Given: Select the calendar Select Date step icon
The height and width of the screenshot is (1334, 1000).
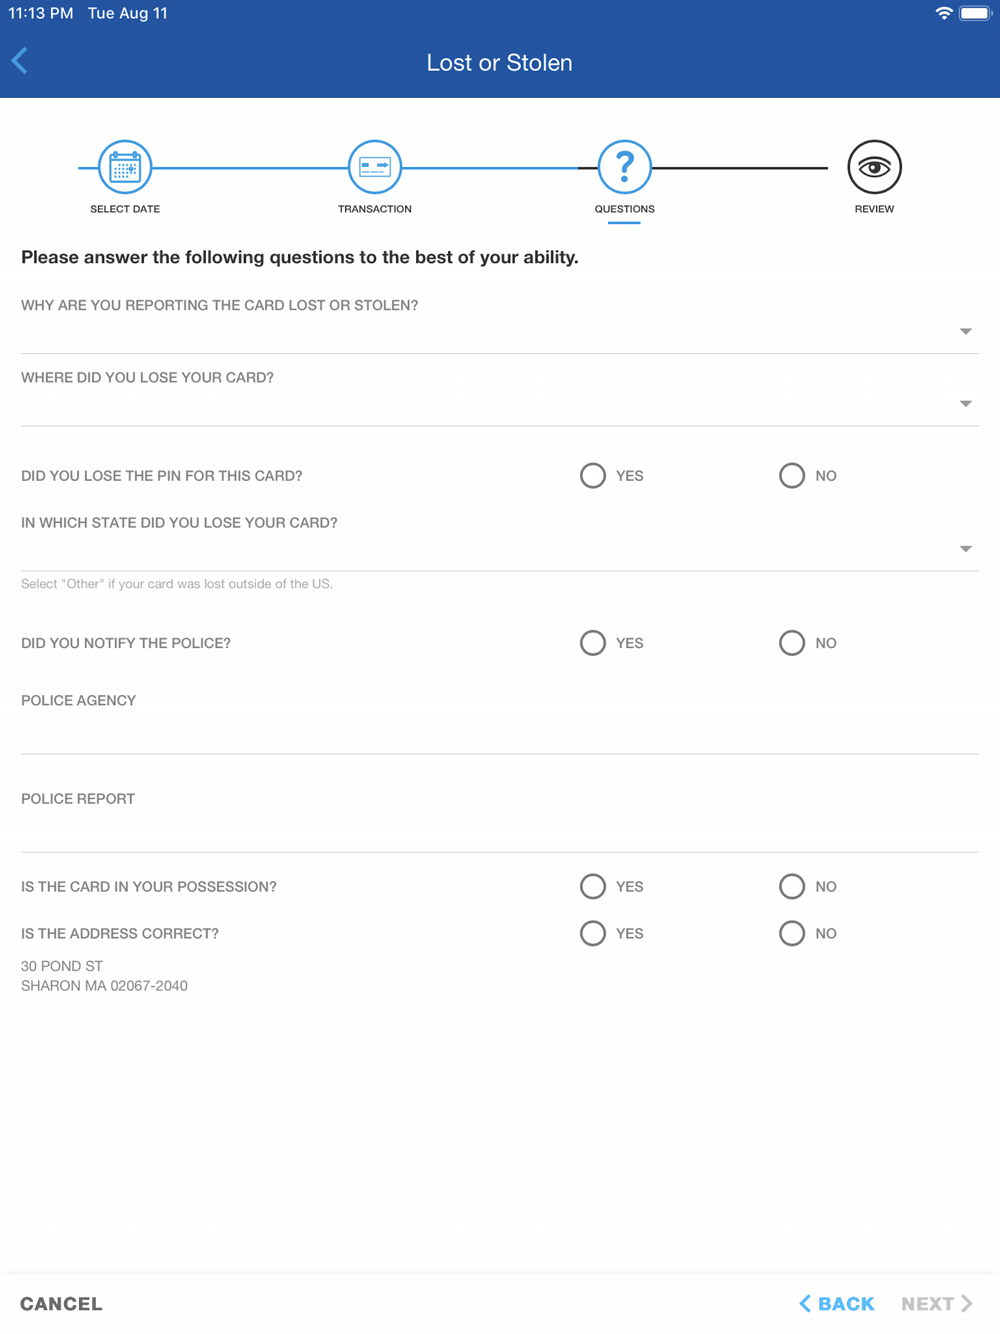Looking at the screenshot, I should click(x=125, y=167).
